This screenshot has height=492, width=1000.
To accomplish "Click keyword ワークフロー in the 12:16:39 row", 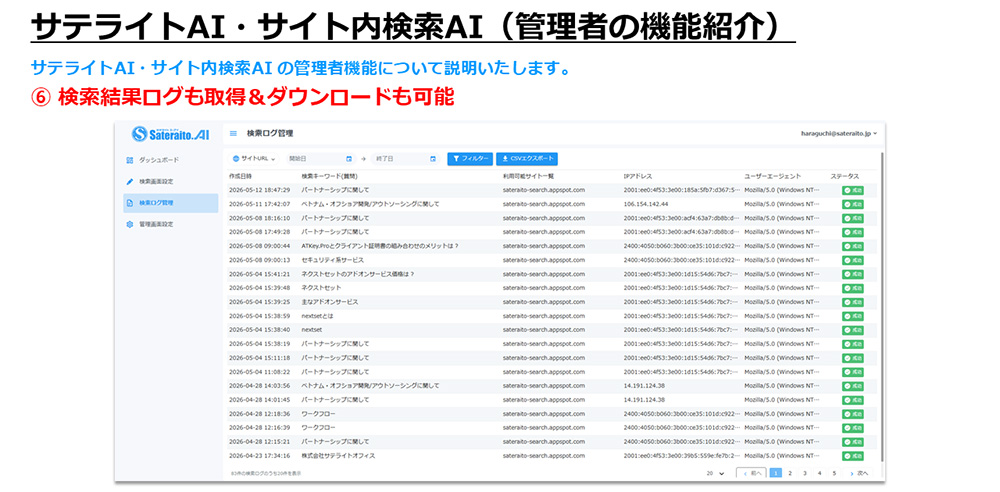I will pos(318,428).
